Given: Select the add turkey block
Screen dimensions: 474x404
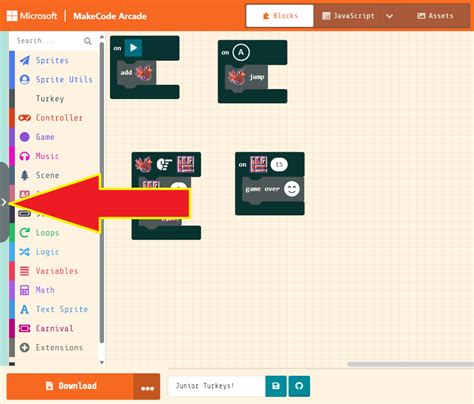Looking at the screenshot, I should click(137, 73).
